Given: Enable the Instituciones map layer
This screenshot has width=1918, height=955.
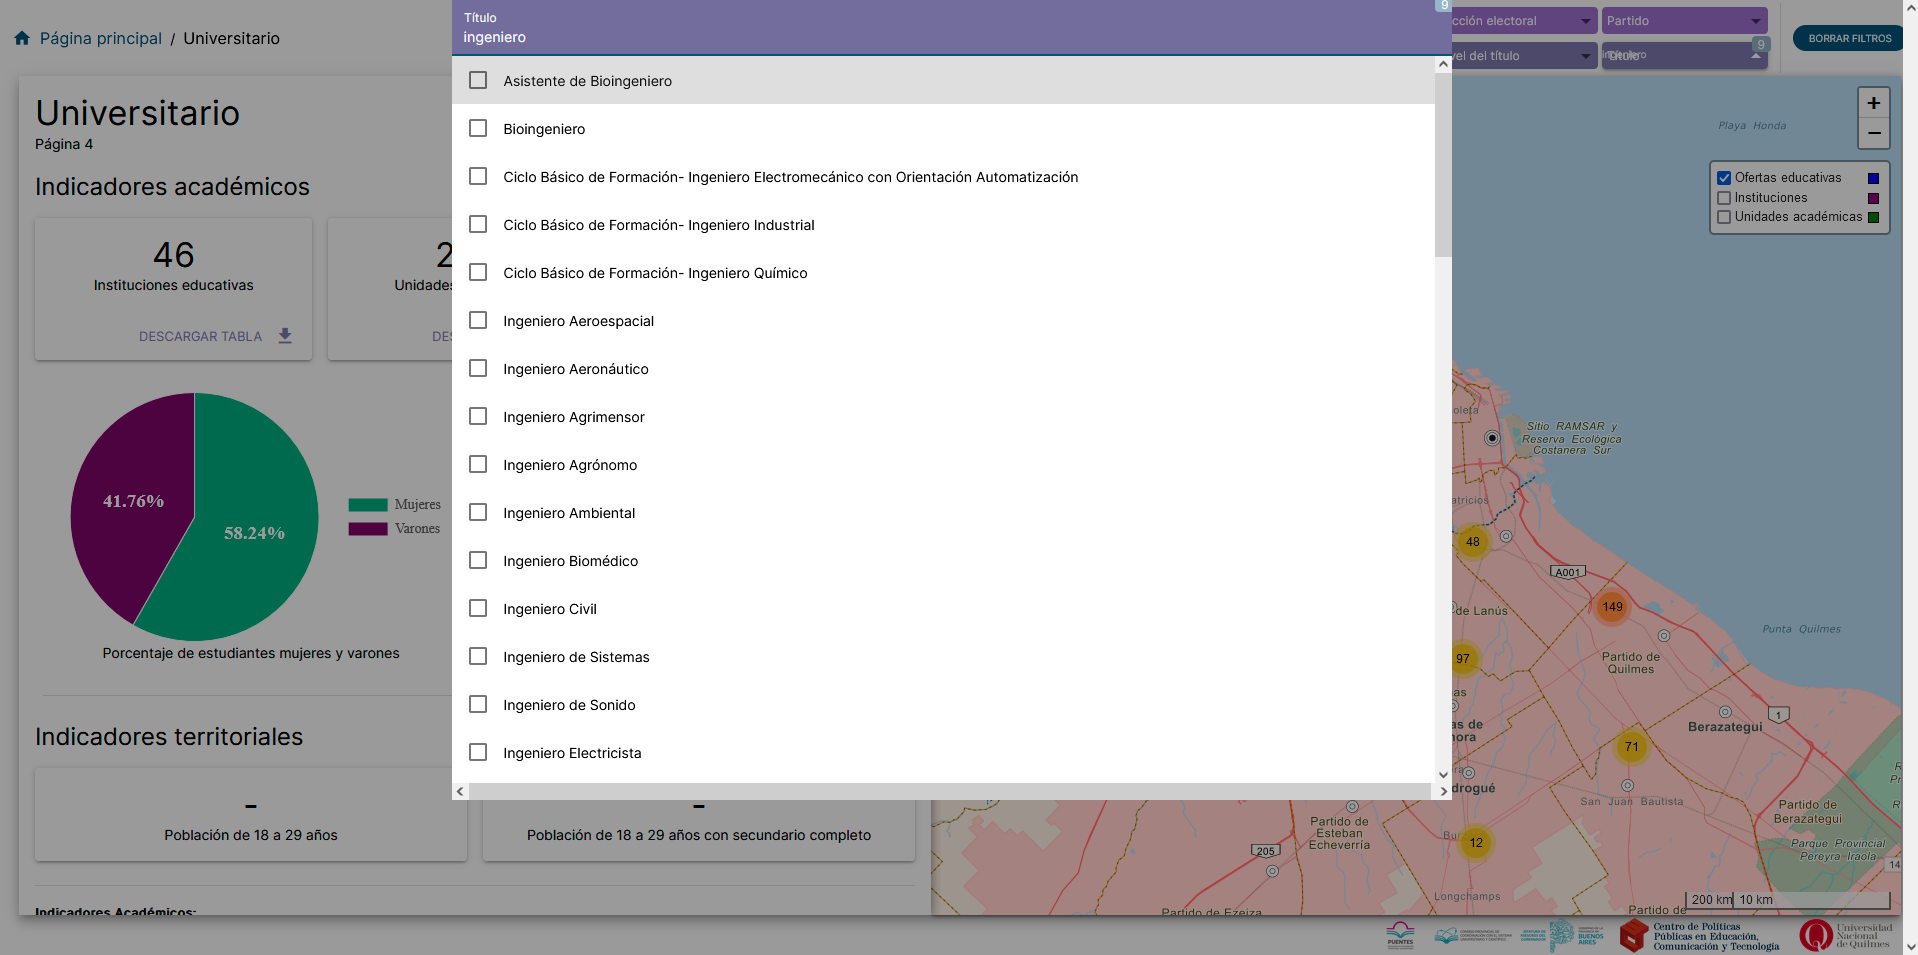Looking at the screenshot, I should (x=1724, y=198).
